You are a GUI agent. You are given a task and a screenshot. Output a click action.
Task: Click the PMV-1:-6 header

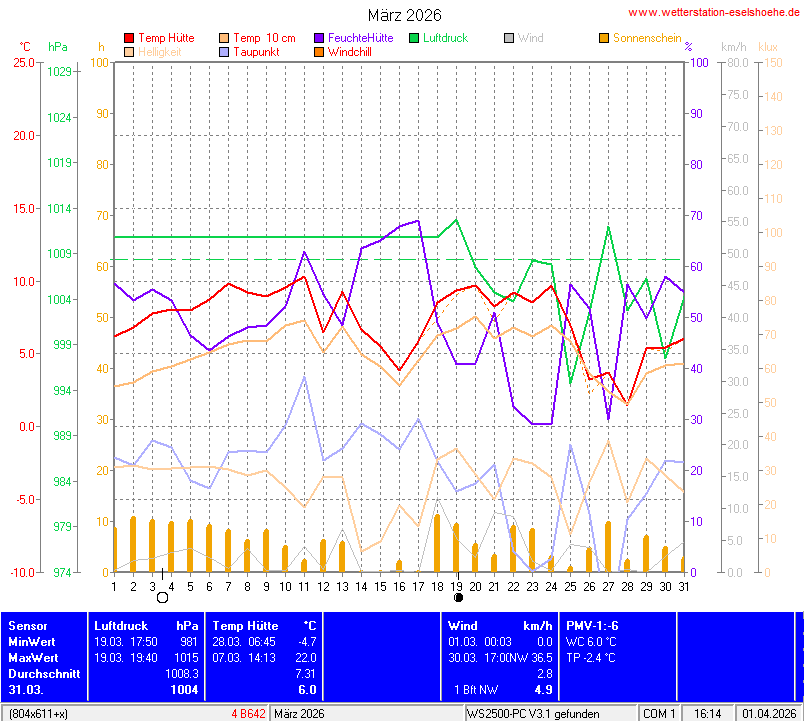point(592,626)
